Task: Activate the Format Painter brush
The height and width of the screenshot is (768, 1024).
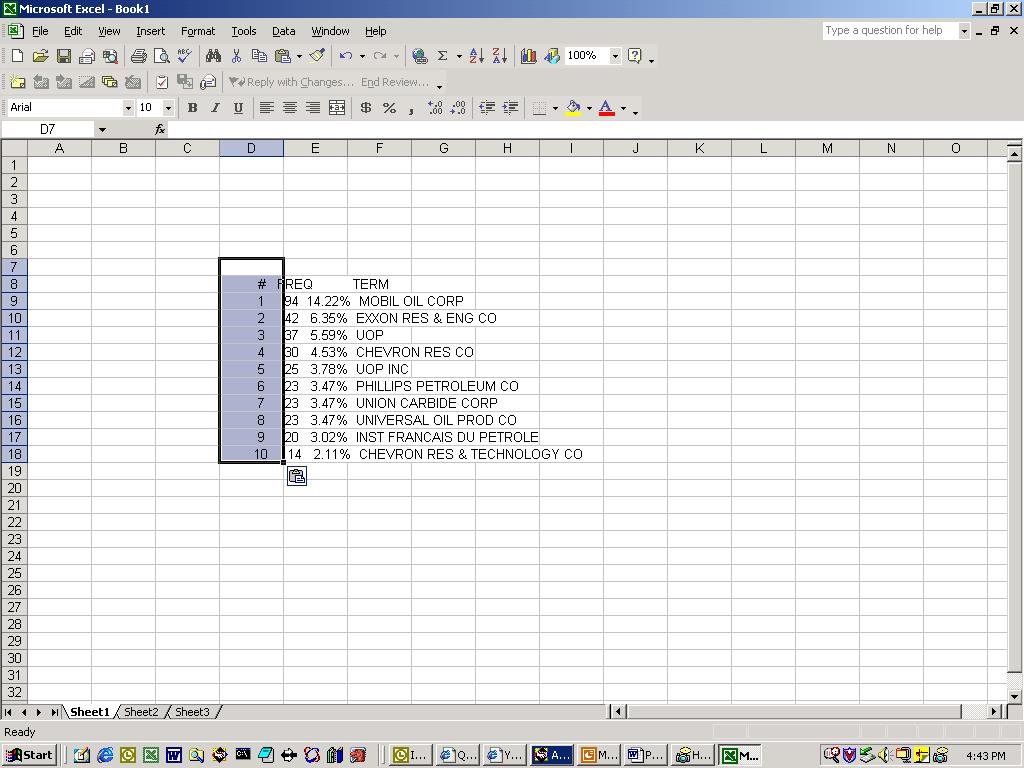Action: point(317,56)
